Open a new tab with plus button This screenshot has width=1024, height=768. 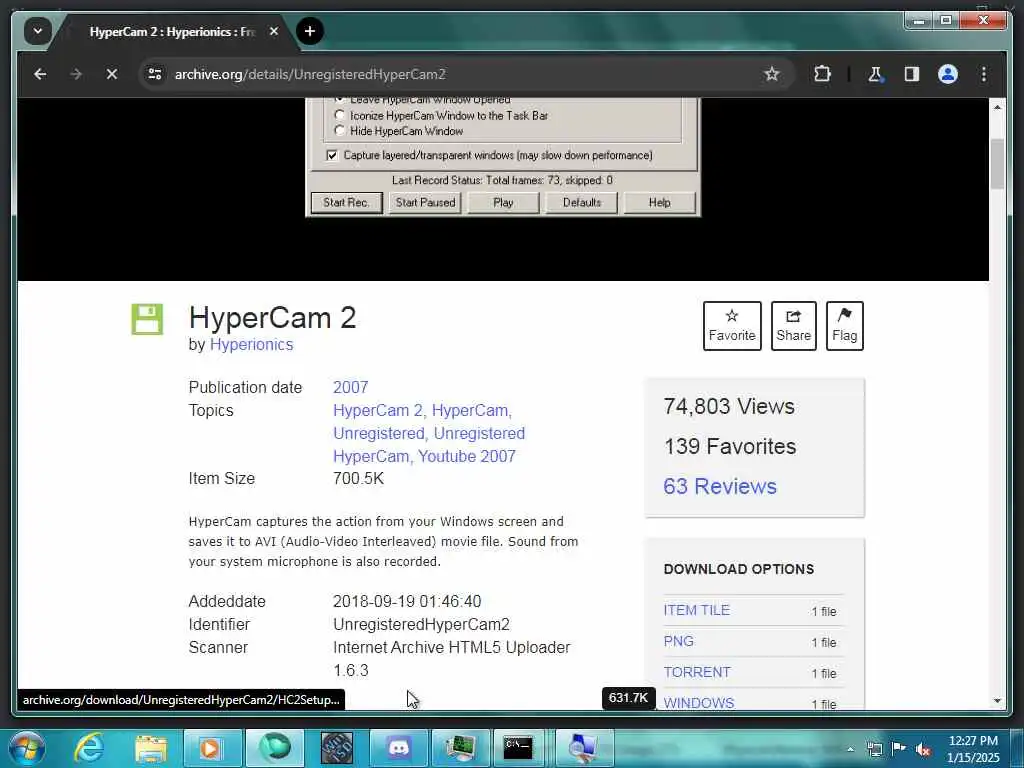pyautogui.click(x=310, y=31)
